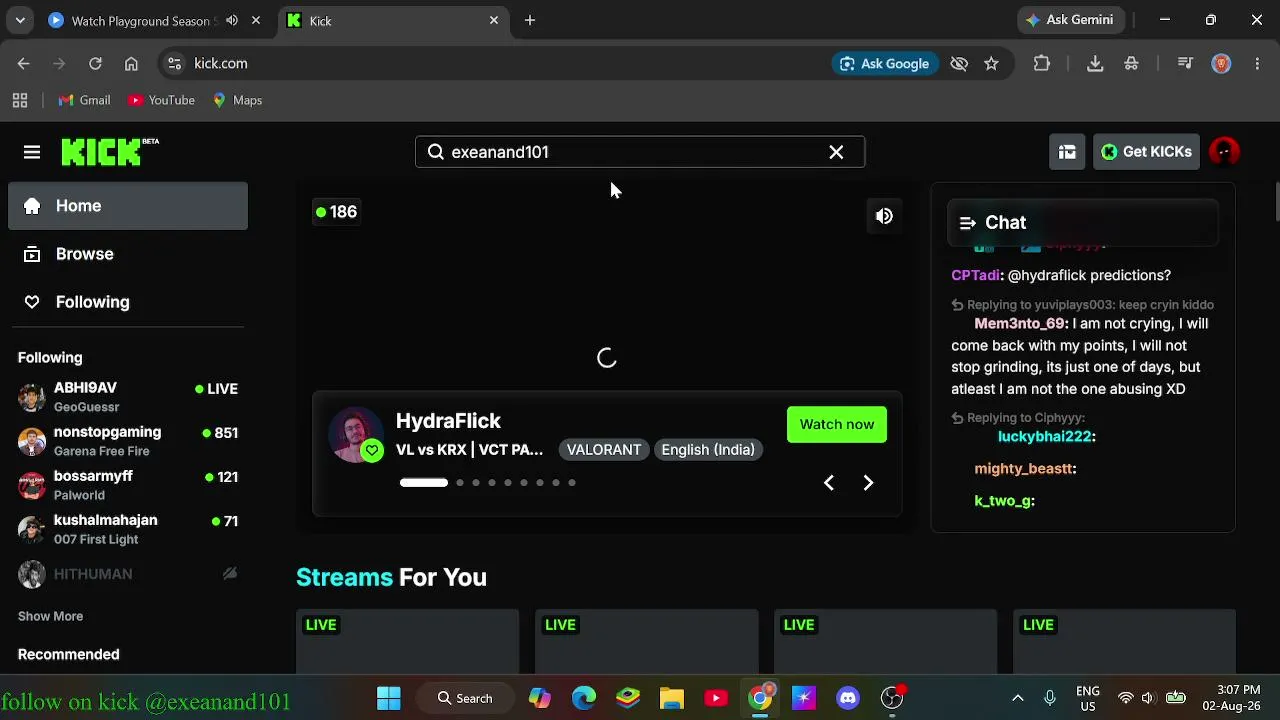The image size is (1280, 720).
Task: Toggle the featured stream volume icon
Action: pyautogui.click(x=884, y=216)
